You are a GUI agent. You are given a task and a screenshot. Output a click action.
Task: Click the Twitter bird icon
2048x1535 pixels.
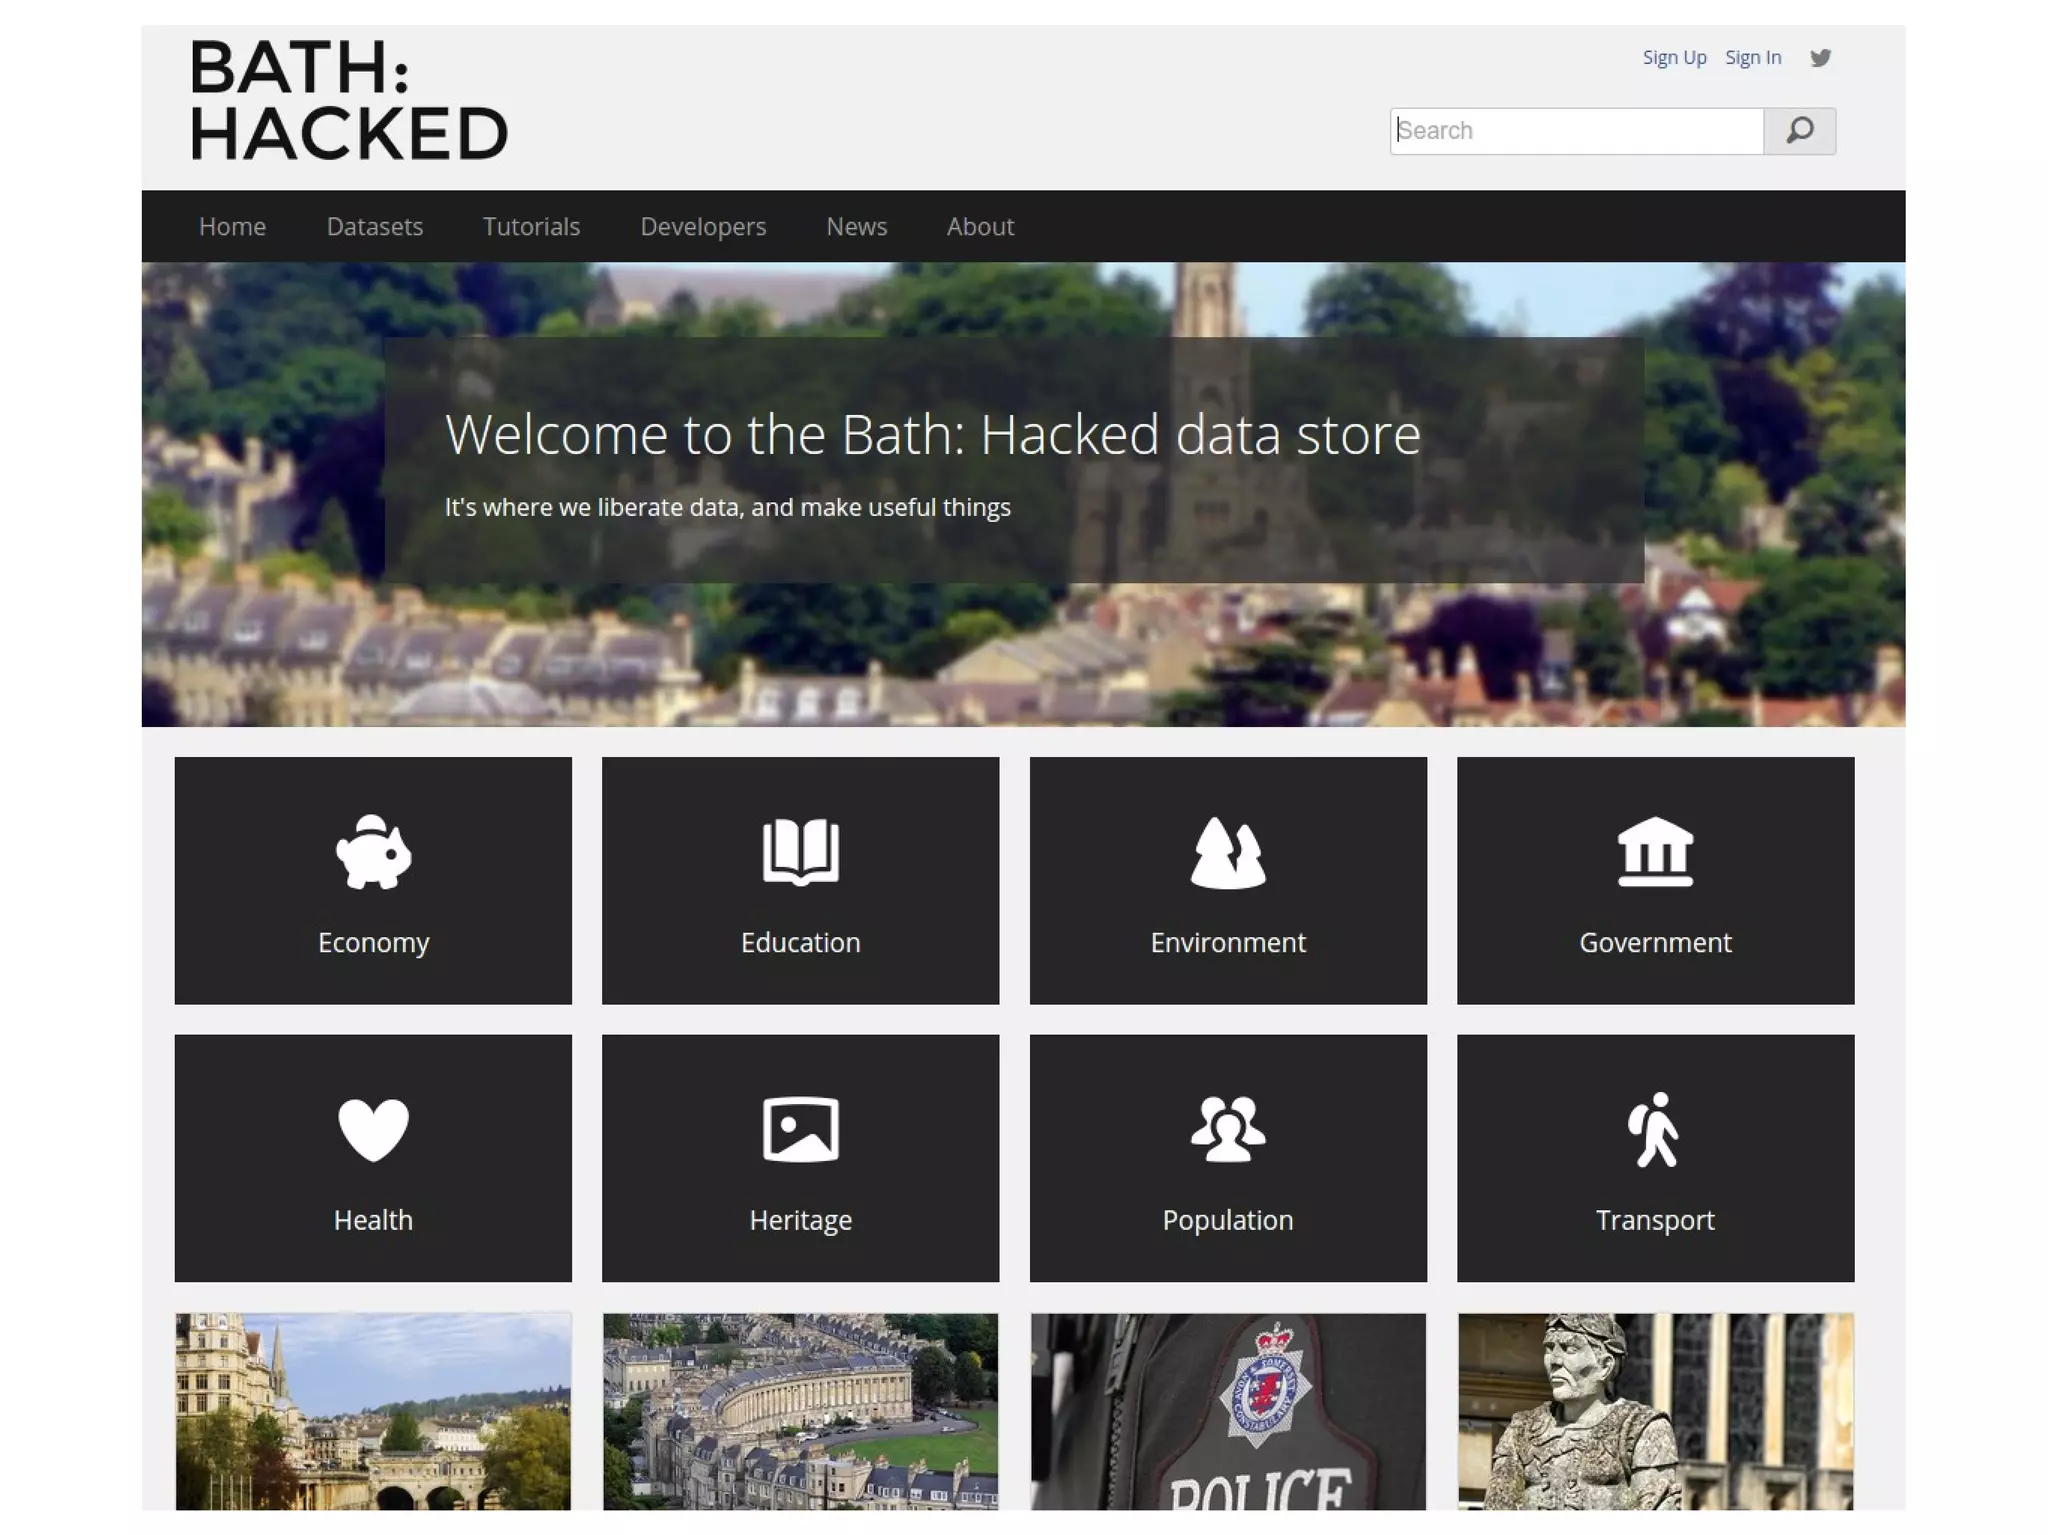click(x=1820, y=58)
